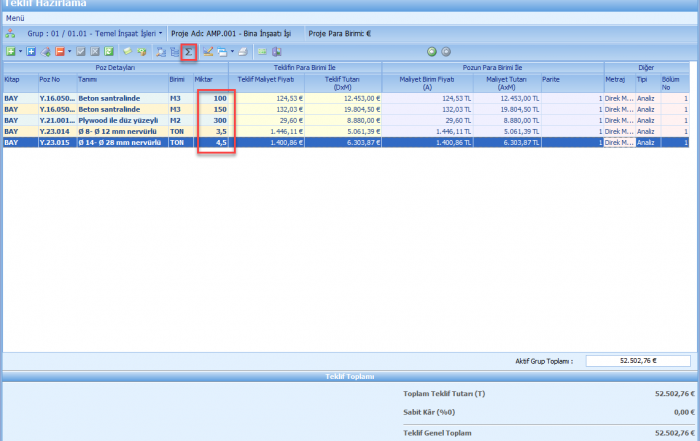The height and width of the screenshot is (441, 700).
Task: Click the gray checkmark icon in toolbar
Action: (x=81, y=51)
